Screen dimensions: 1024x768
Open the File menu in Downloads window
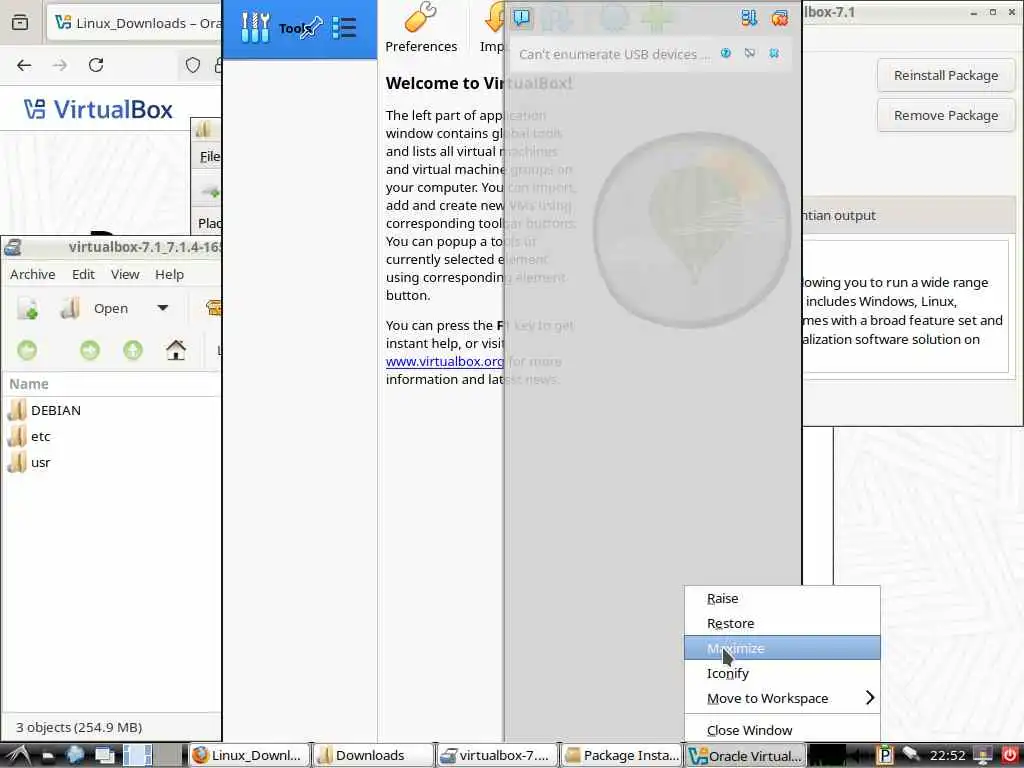[x=209, y=156]
